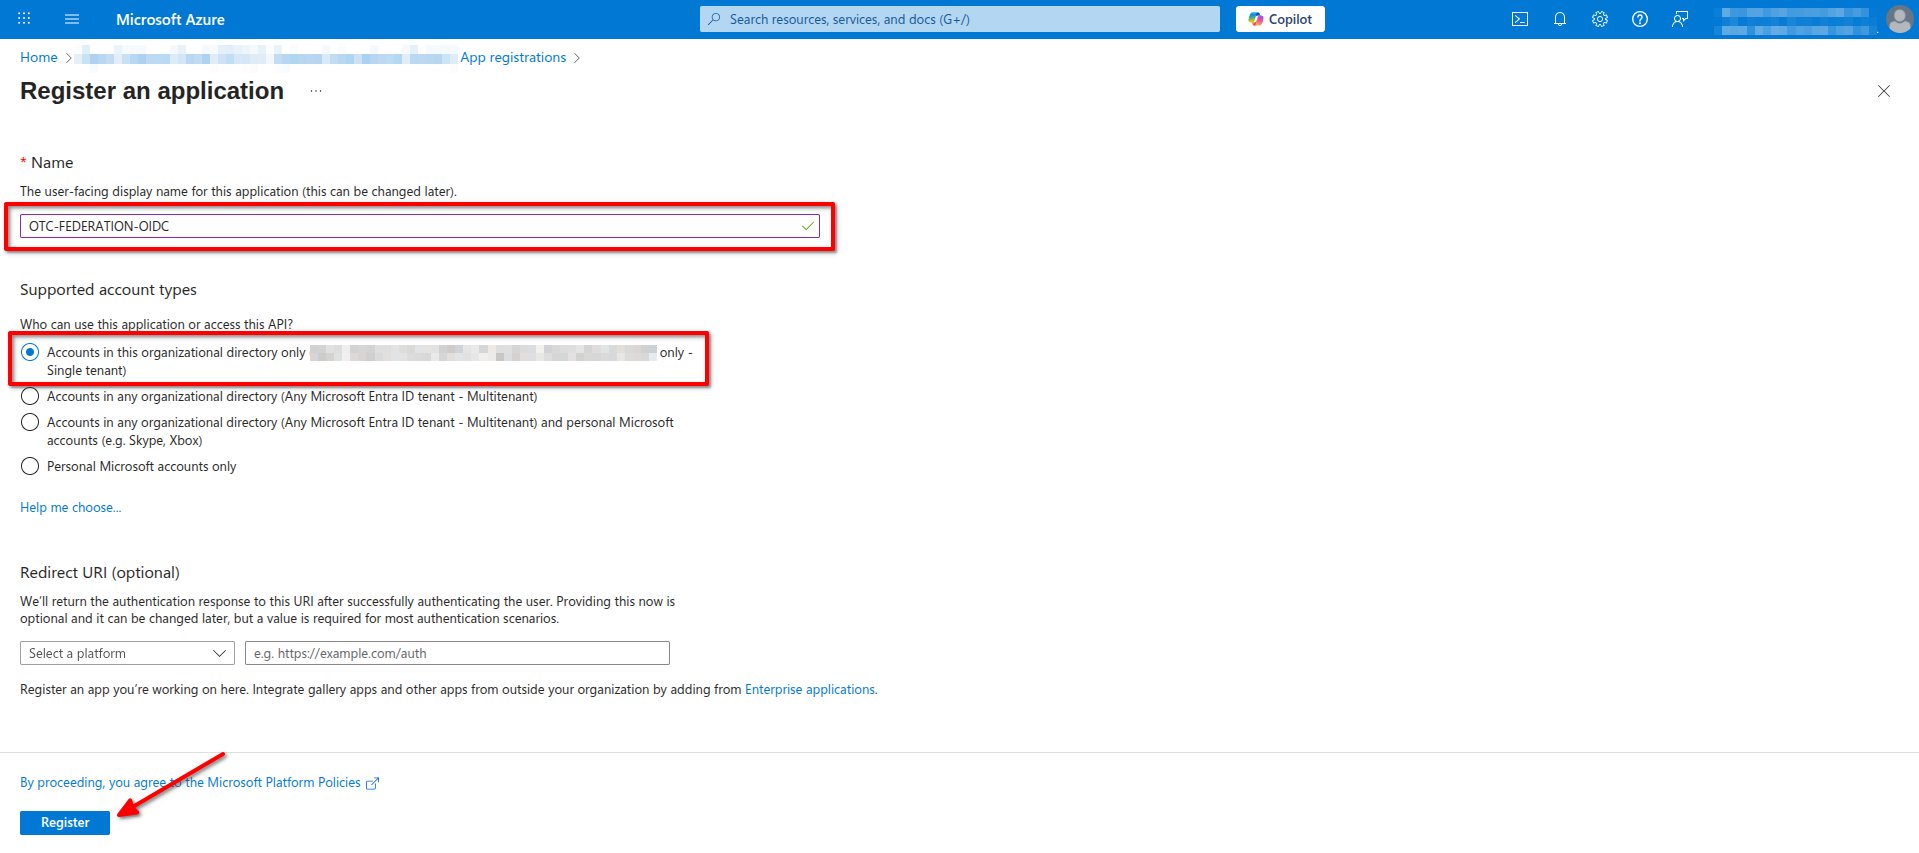Go to App registrations breadcrumb
The image size is (1919, 853).
coord(513,58)
